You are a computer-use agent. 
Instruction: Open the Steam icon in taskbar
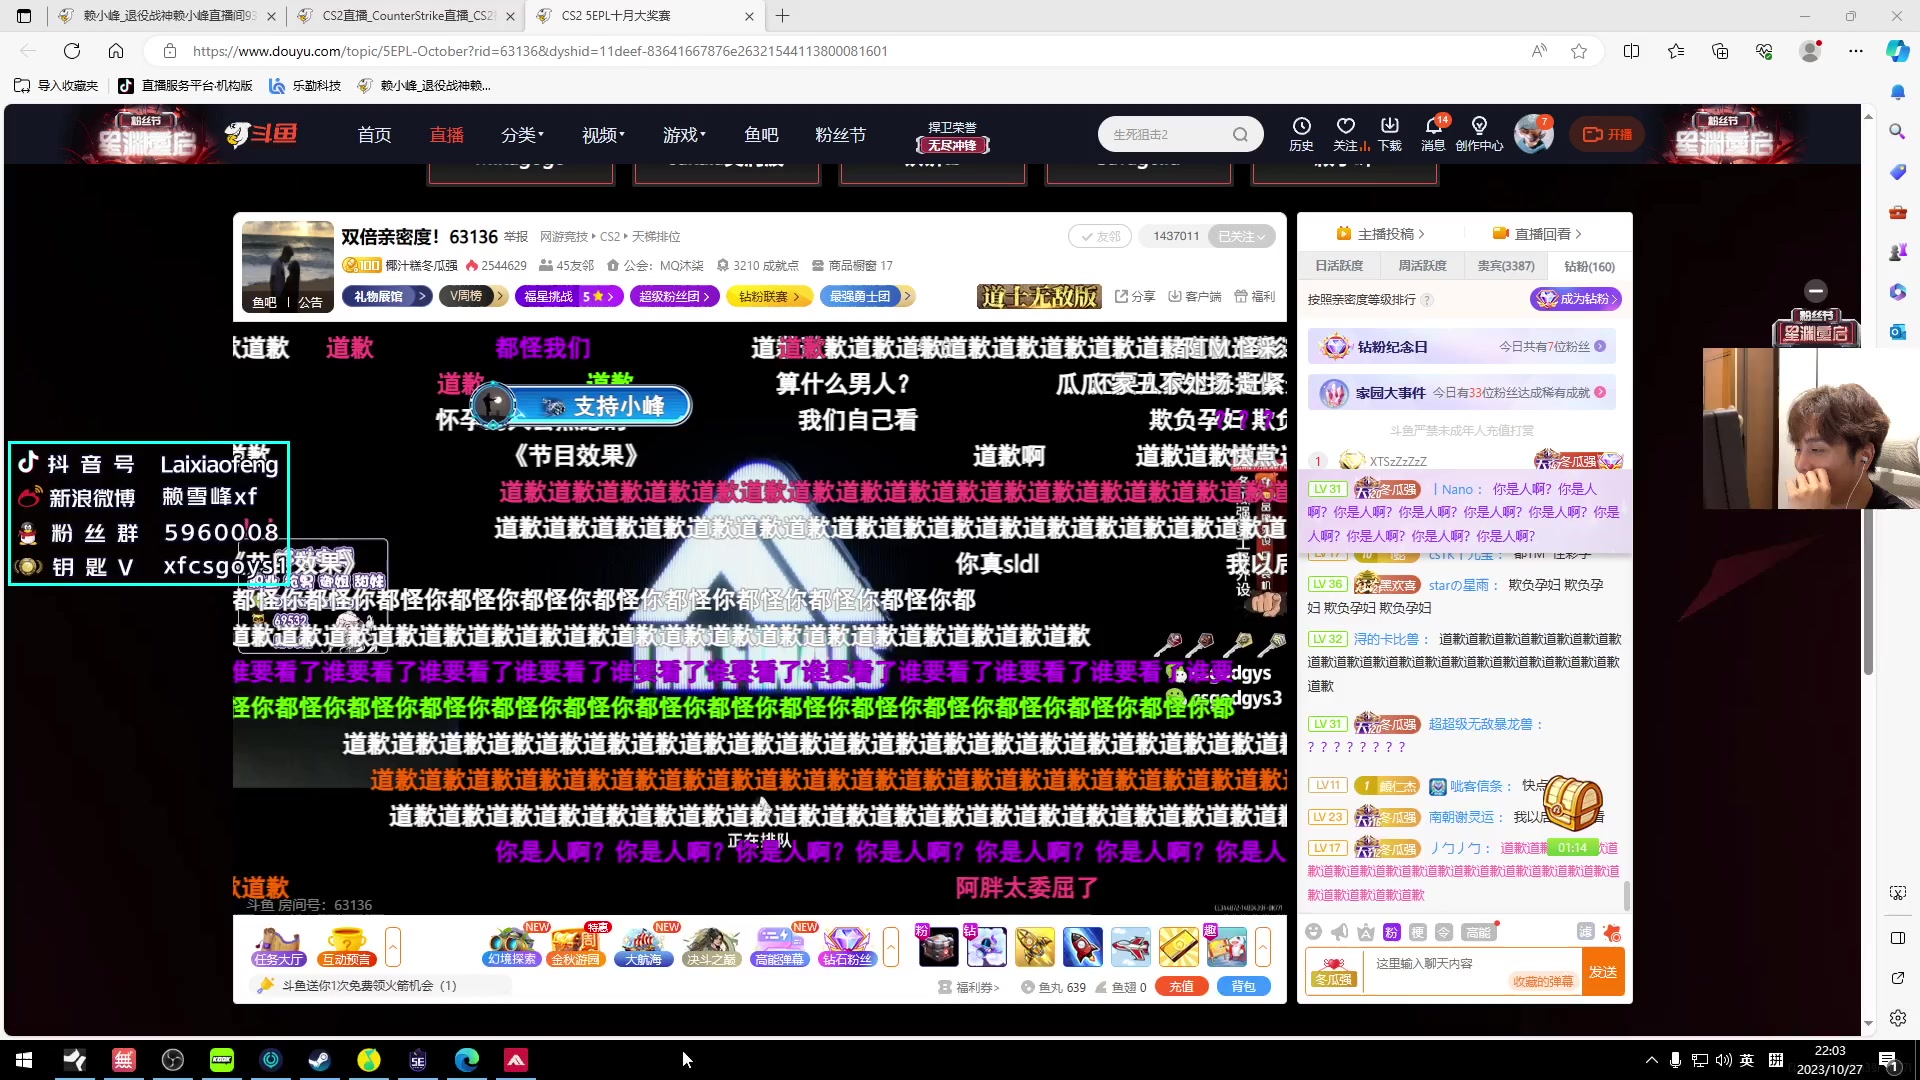[320, 1060]
